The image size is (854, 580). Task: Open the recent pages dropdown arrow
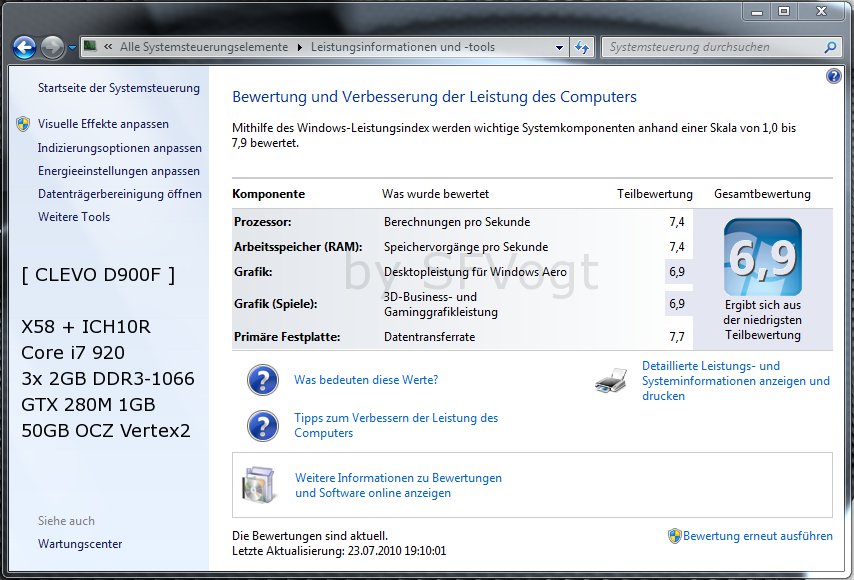tap(72, 48)
